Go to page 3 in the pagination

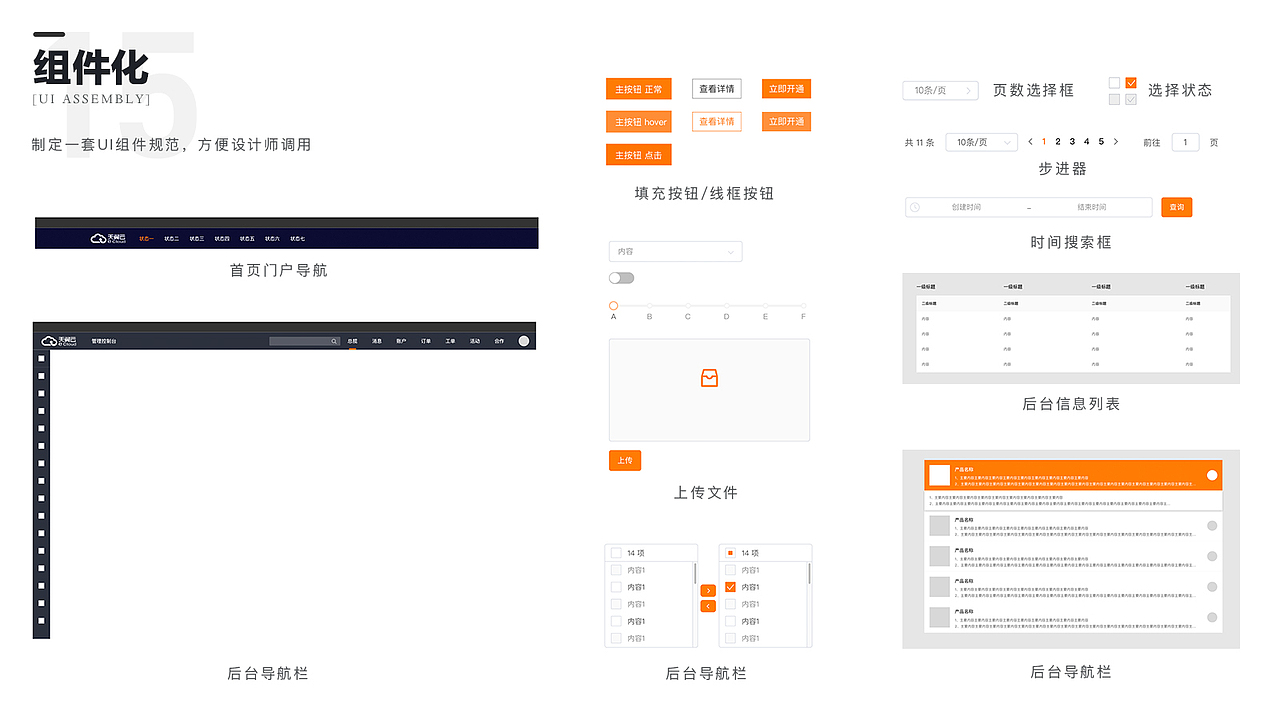pos(1072,142)
